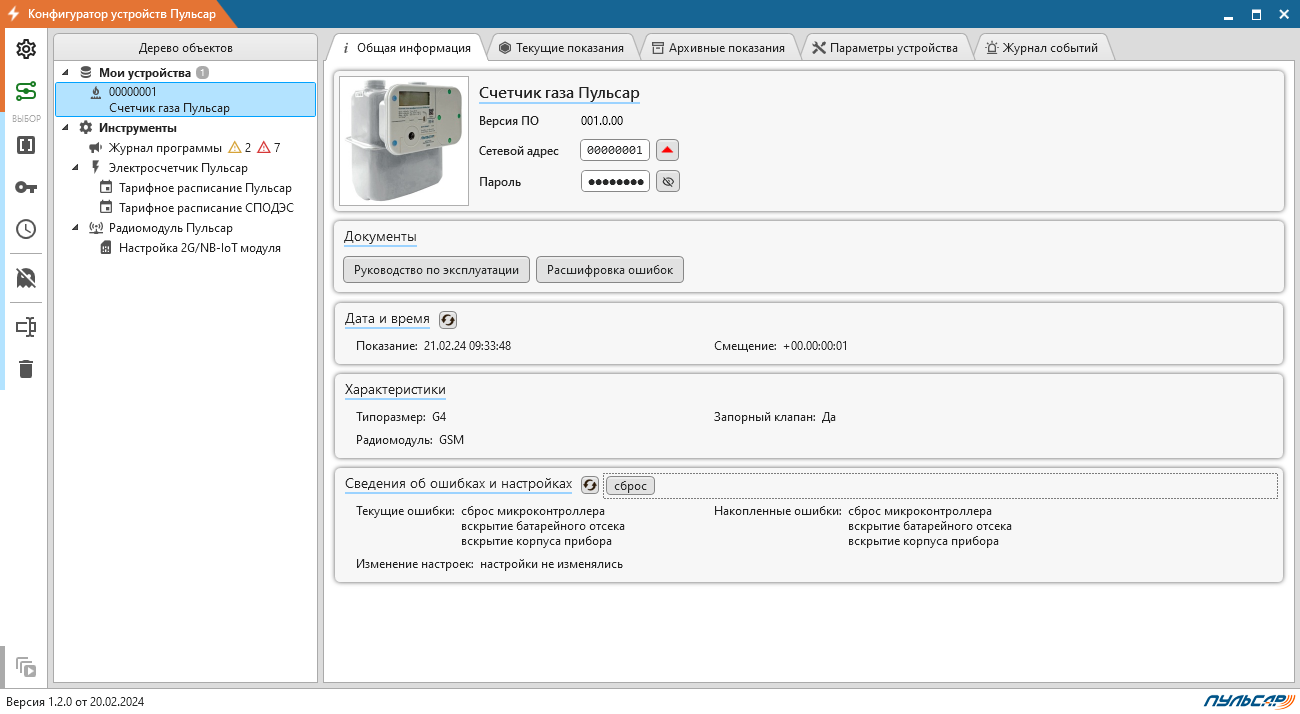Collapse the Радиомодуль Пульсар node
Screen dimensions: 1300x714
point(76,228)
